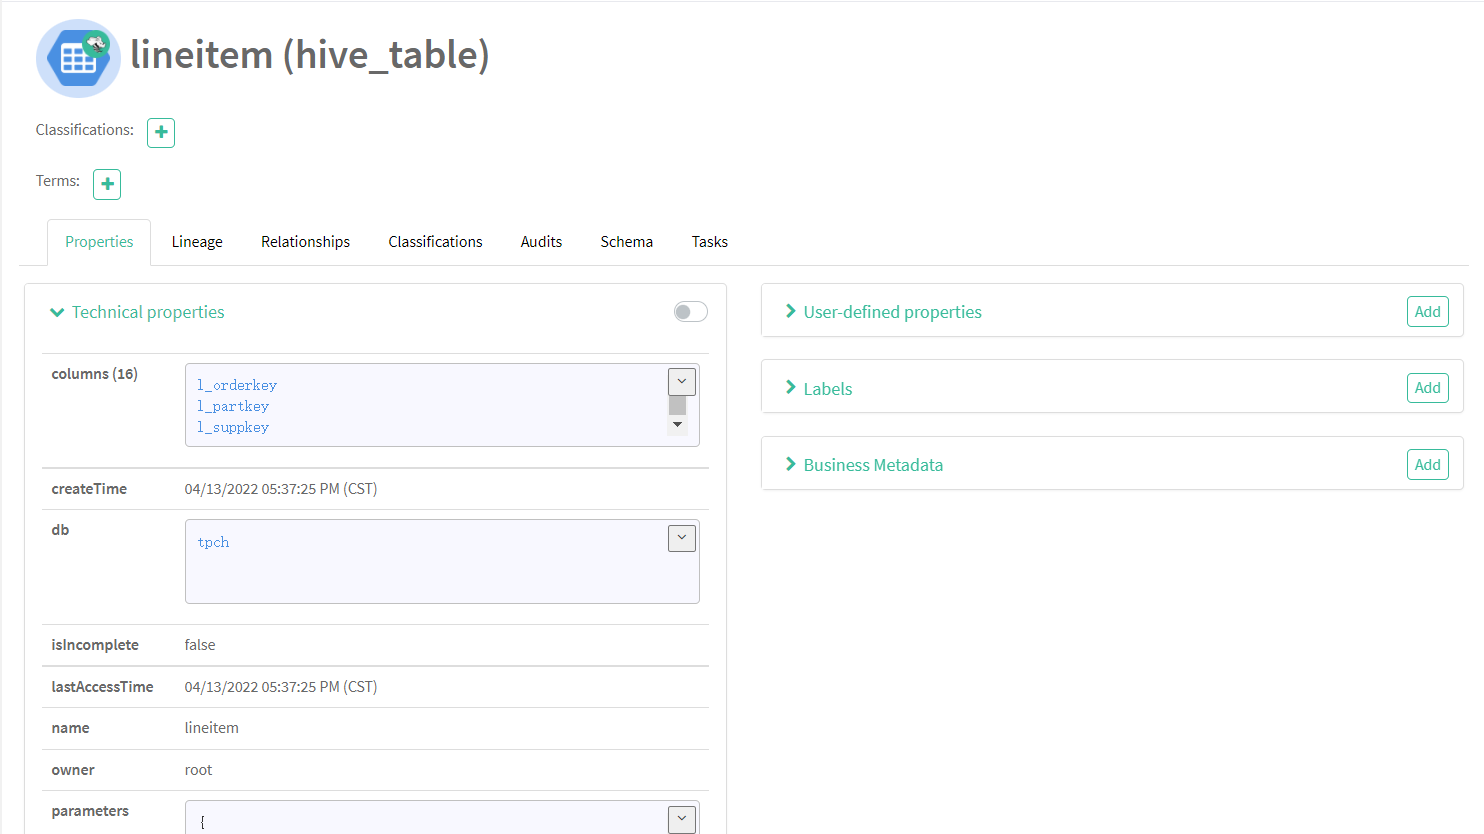The image size is (1484, 834).
Task: Click Add next to Business Metadata
Action: 1427,464
